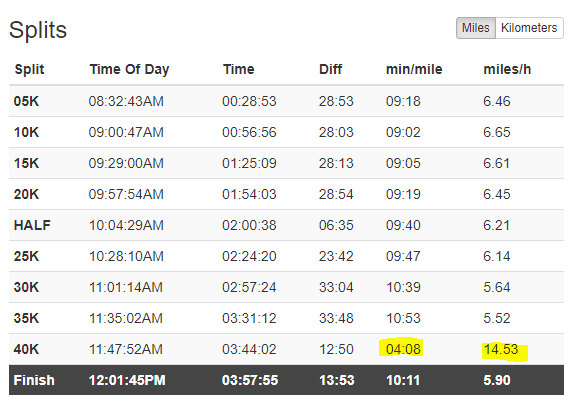Click the Splits heading

tap(38, 30)
